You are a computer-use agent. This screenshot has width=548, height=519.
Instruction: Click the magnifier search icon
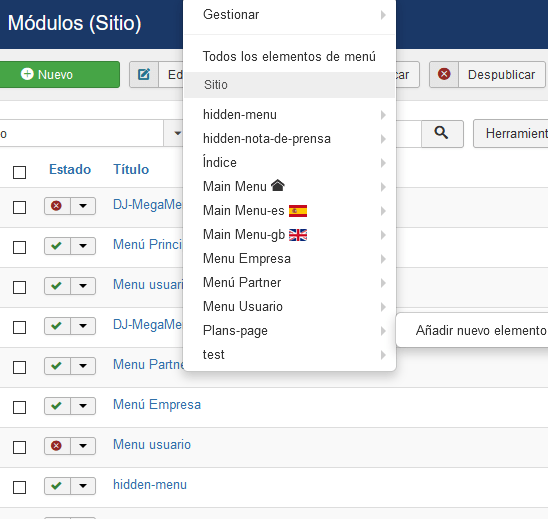(442, 133)
